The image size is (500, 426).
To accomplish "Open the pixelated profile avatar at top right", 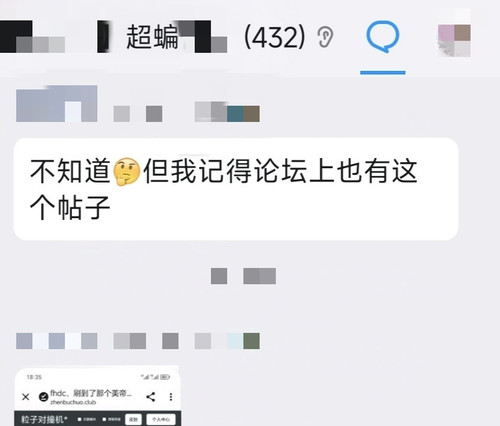I will click(x=454, y=37).
